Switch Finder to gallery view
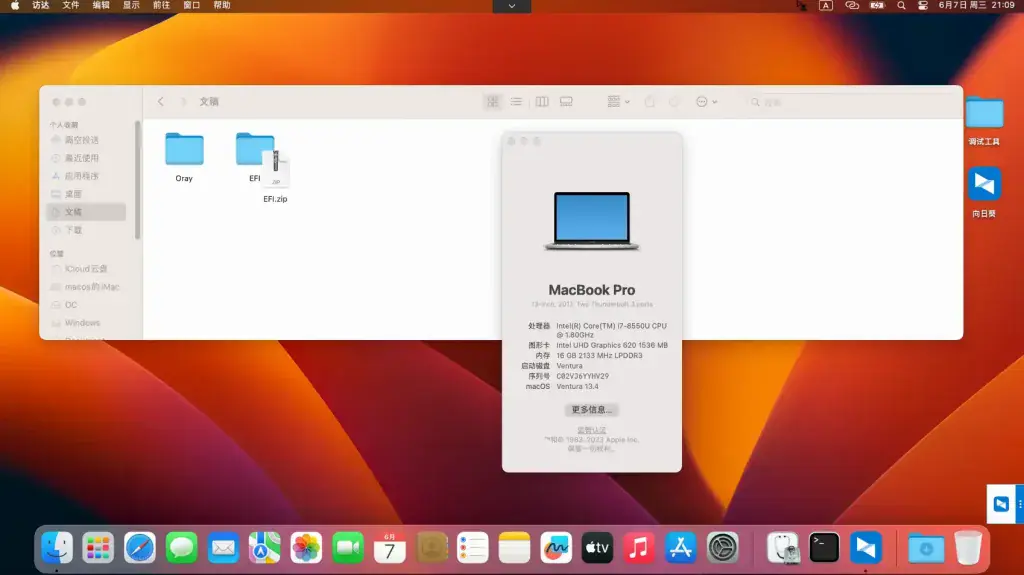1024x575 pixels. click(566, 101)
